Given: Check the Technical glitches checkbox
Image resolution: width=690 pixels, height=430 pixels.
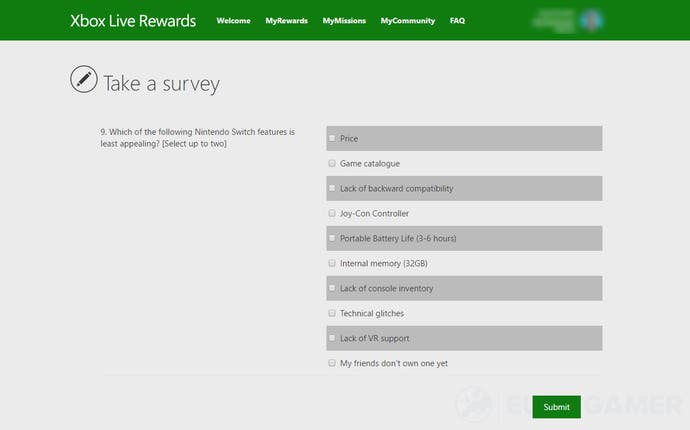Looking at the screenshot, I should (x=332, y=313).
